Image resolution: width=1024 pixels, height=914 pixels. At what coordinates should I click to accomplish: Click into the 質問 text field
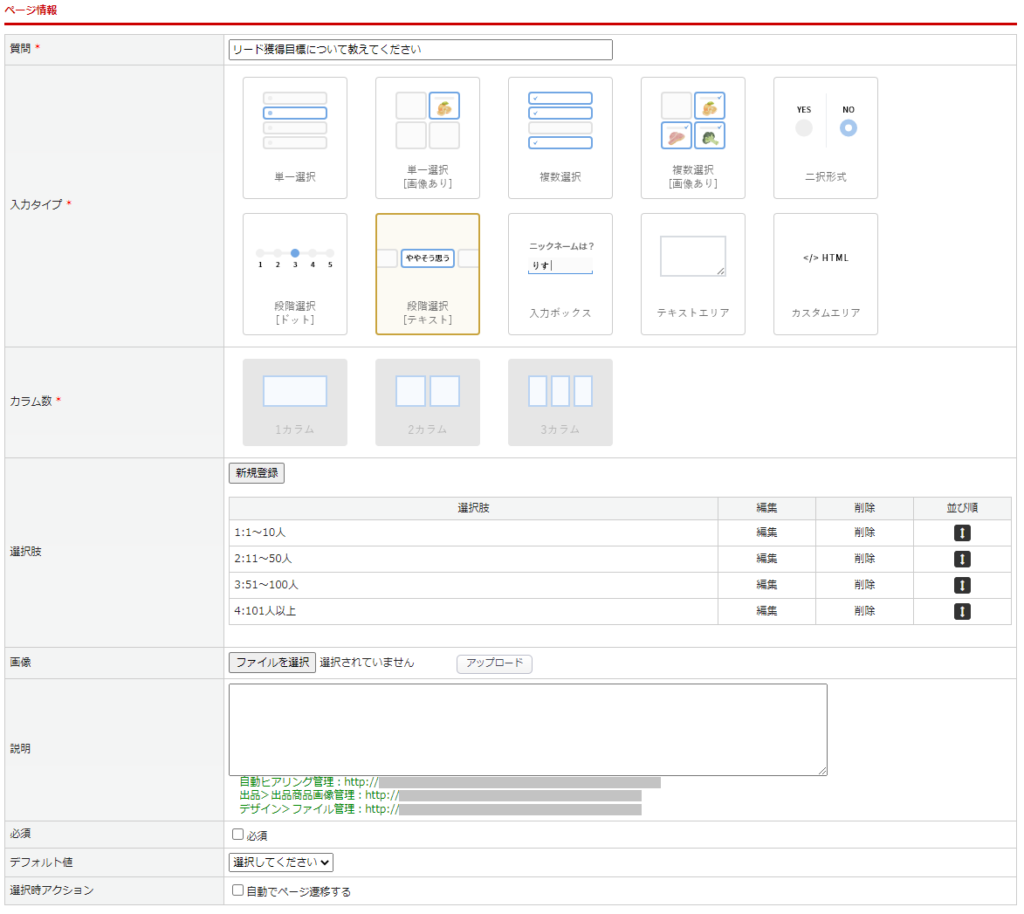[x=420, y=49]
